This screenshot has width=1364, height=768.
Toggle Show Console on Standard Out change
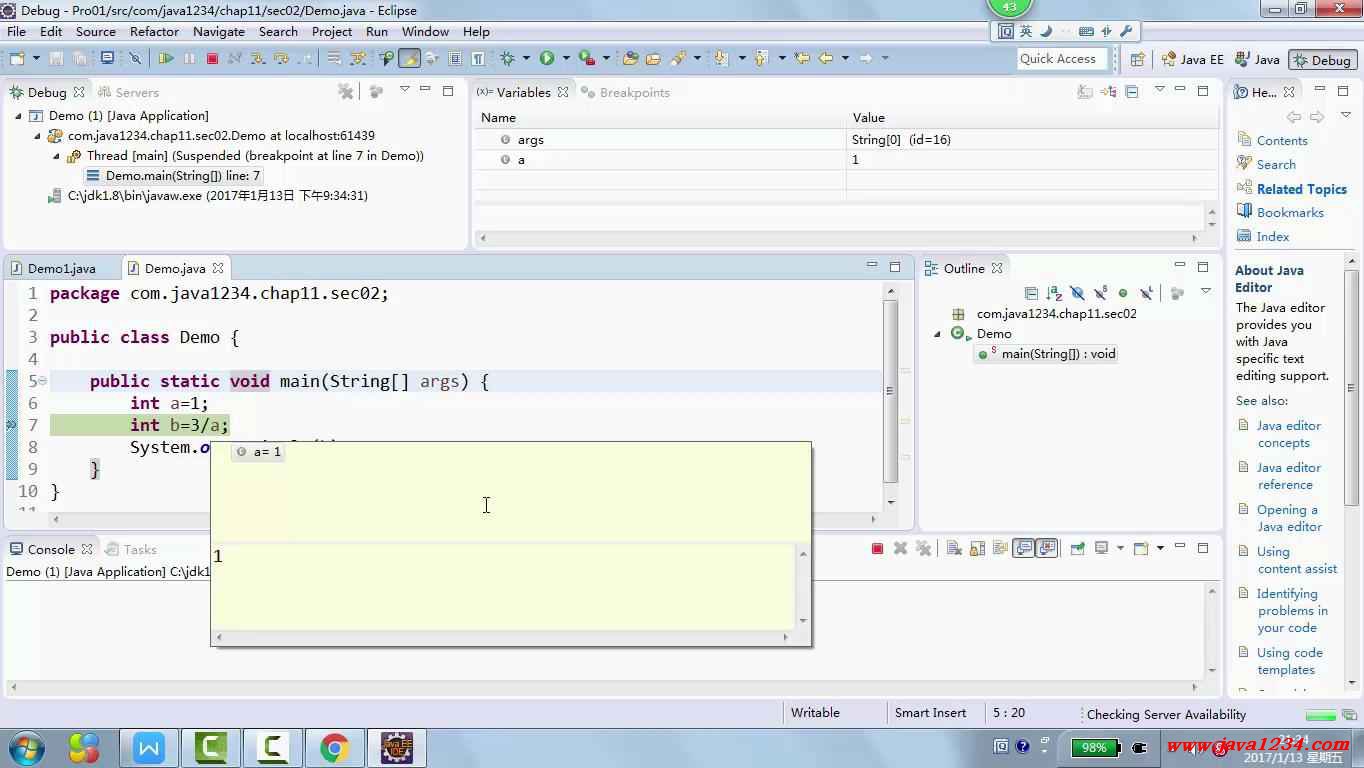click(1023, 548)
